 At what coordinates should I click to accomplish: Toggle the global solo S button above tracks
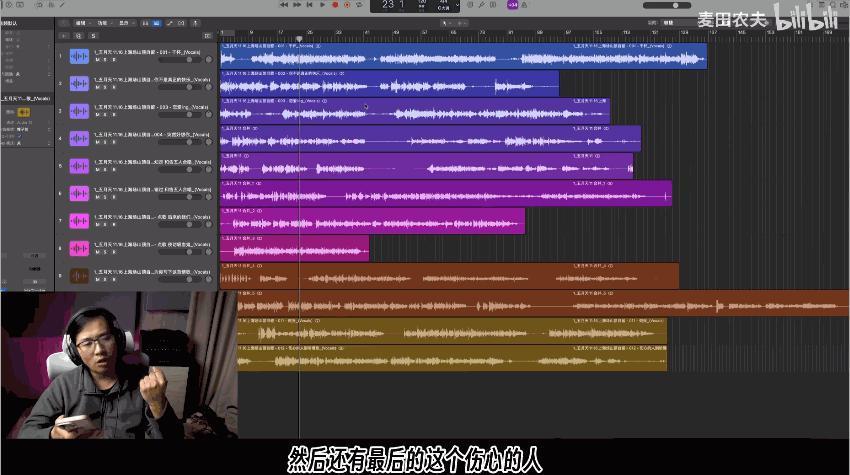[93, 36]
